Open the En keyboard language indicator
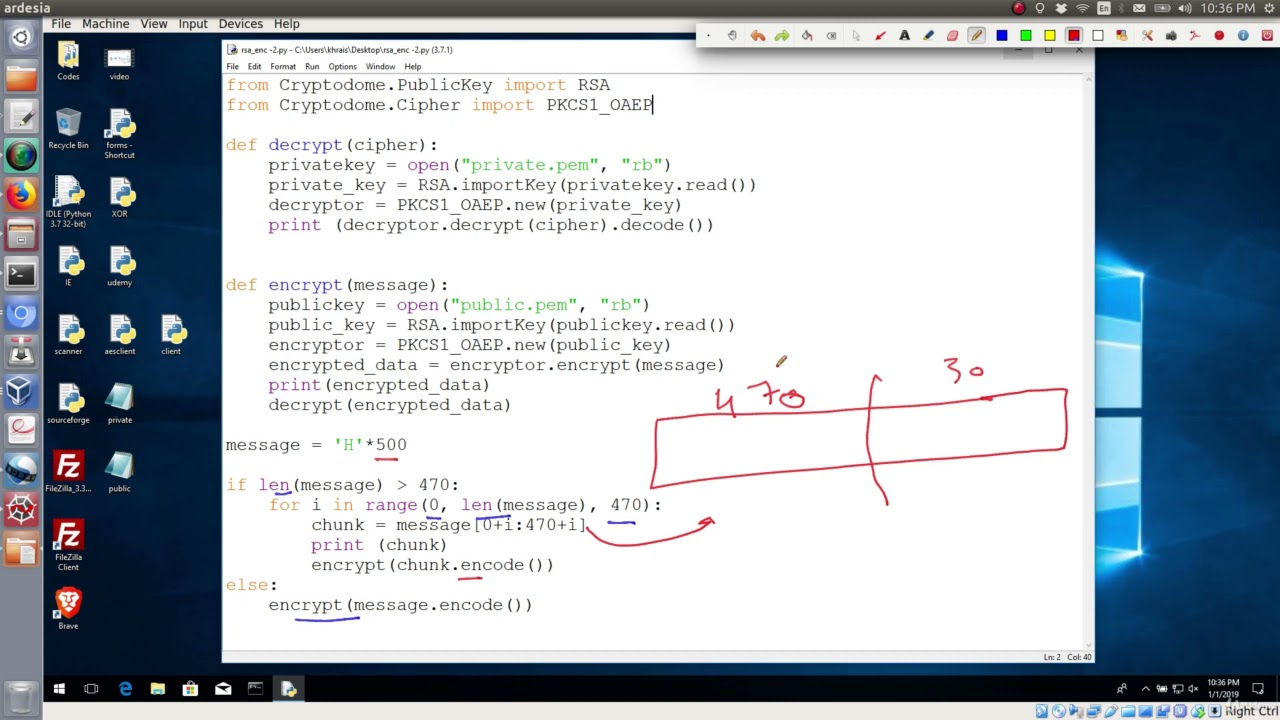Viewport: 1280px width, 720px height. [1104, 8]
